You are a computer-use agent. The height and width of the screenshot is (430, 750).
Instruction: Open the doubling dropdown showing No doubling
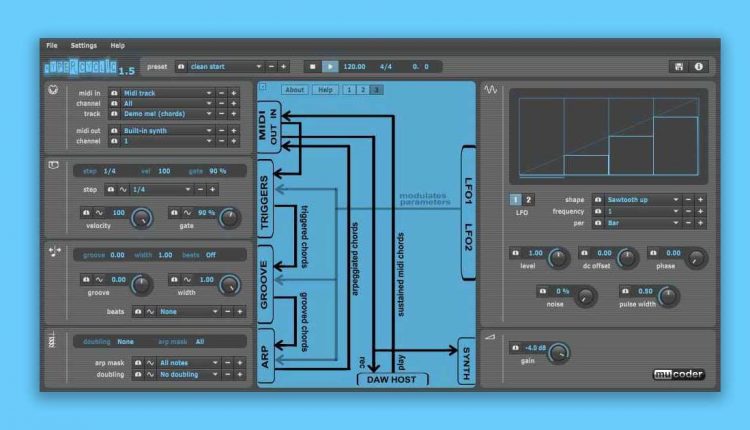[188, 374]
